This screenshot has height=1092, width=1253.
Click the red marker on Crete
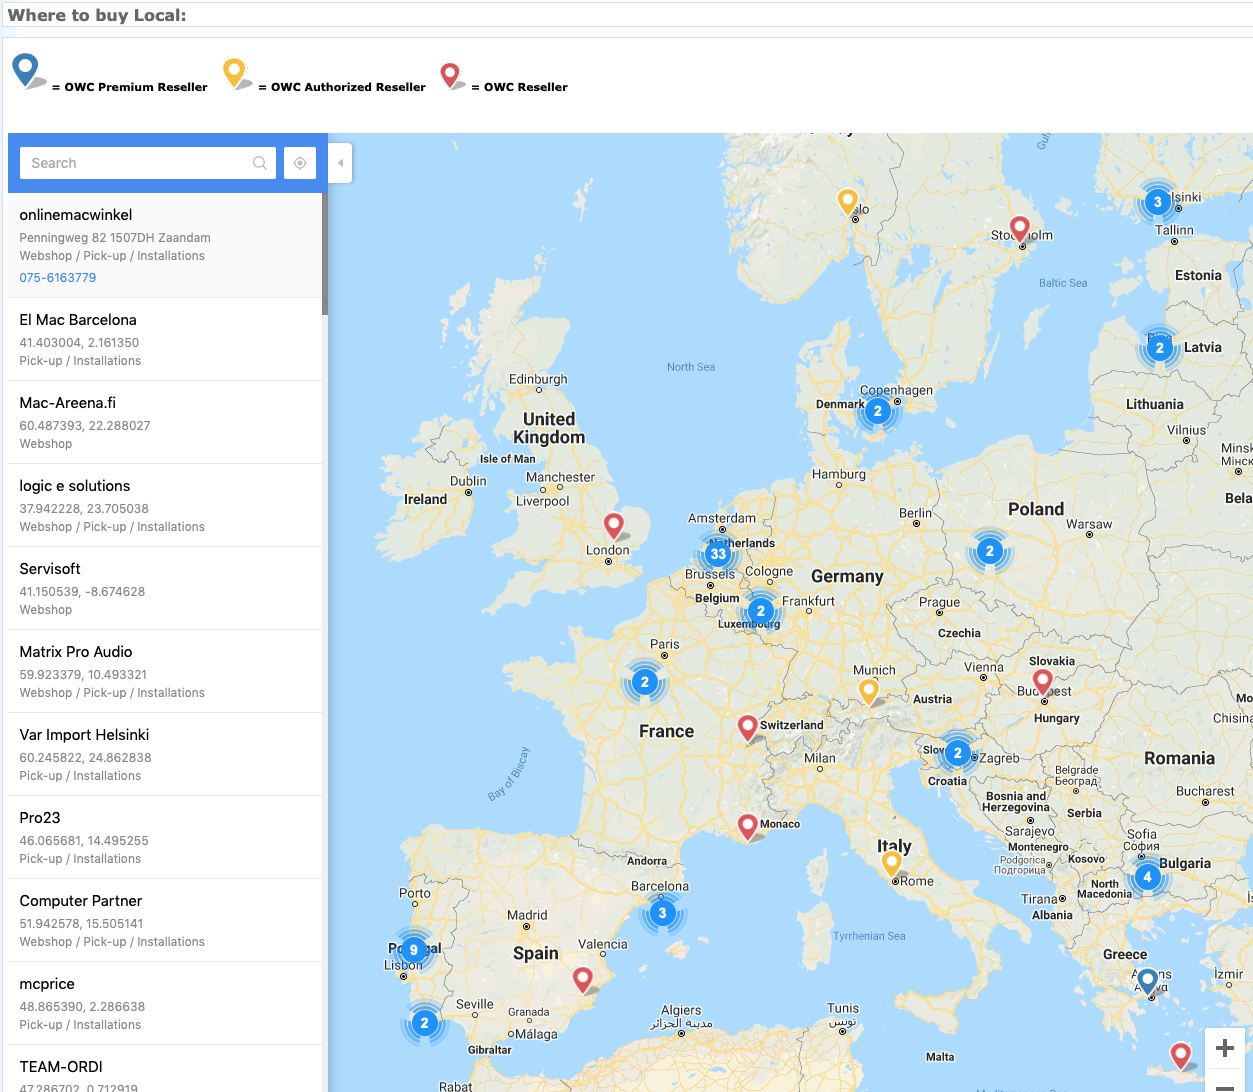[1181, 1056]
